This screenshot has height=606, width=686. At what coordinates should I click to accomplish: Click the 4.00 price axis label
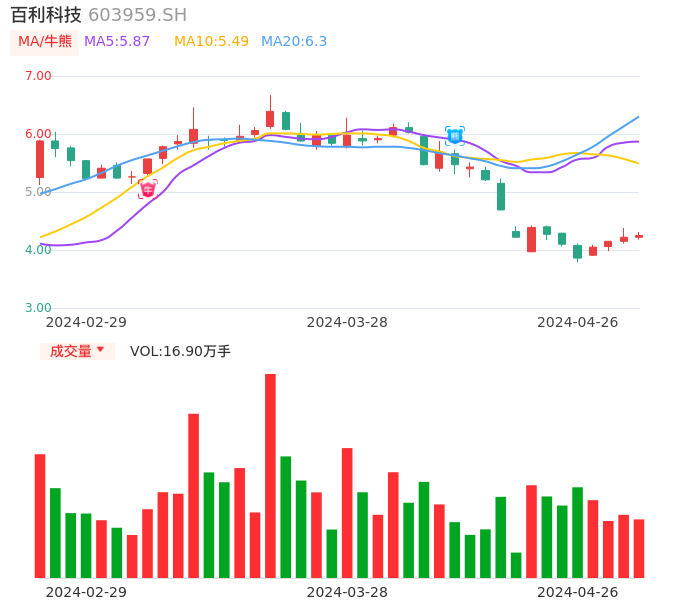coord(38,250)
